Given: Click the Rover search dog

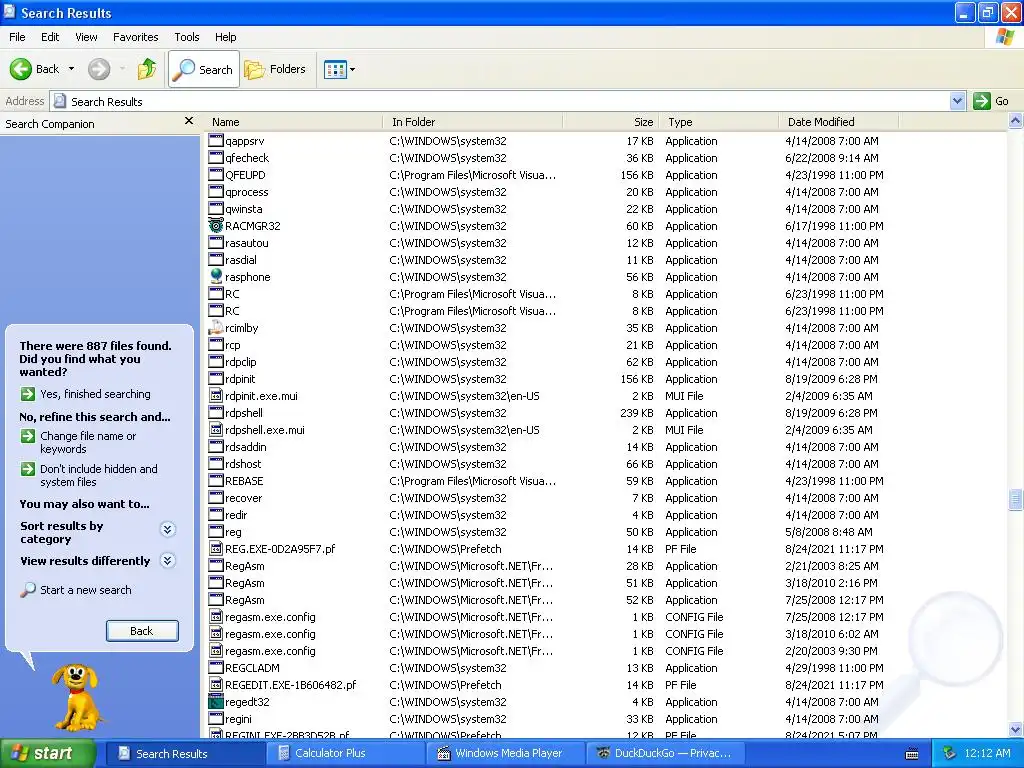Looking at the screenshot, I should tap(77, 697).
